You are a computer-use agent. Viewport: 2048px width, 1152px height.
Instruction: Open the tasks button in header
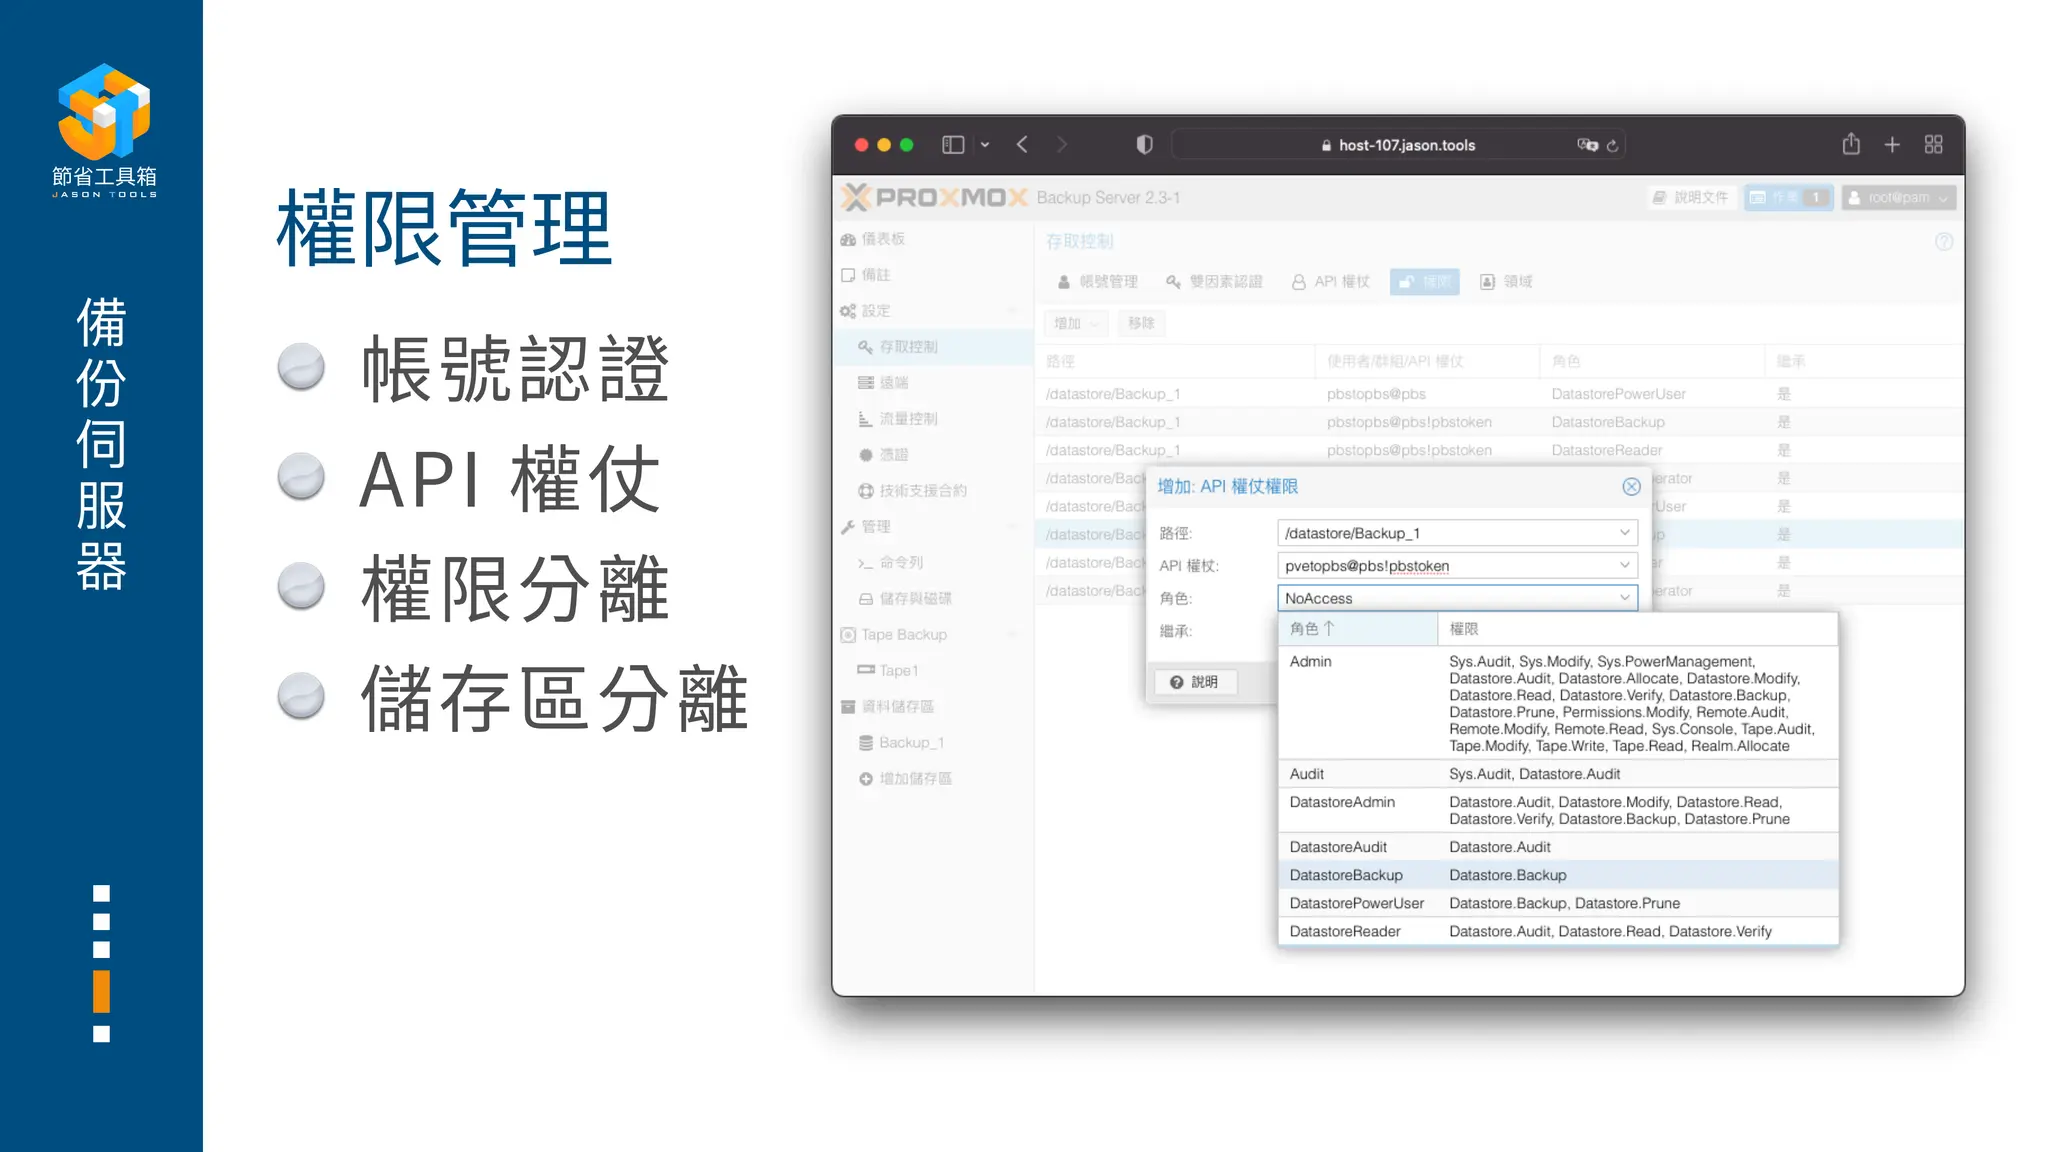[1789, 198]
